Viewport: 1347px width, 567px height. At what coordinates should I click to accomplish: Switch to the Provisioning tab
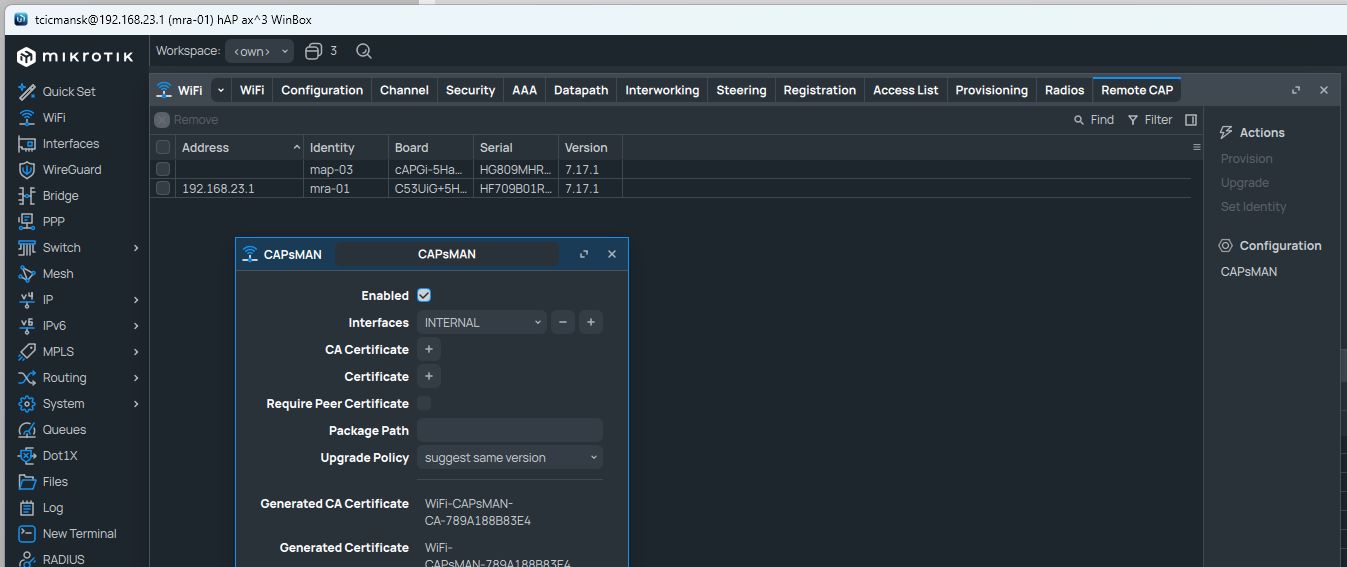click(991, 90)
